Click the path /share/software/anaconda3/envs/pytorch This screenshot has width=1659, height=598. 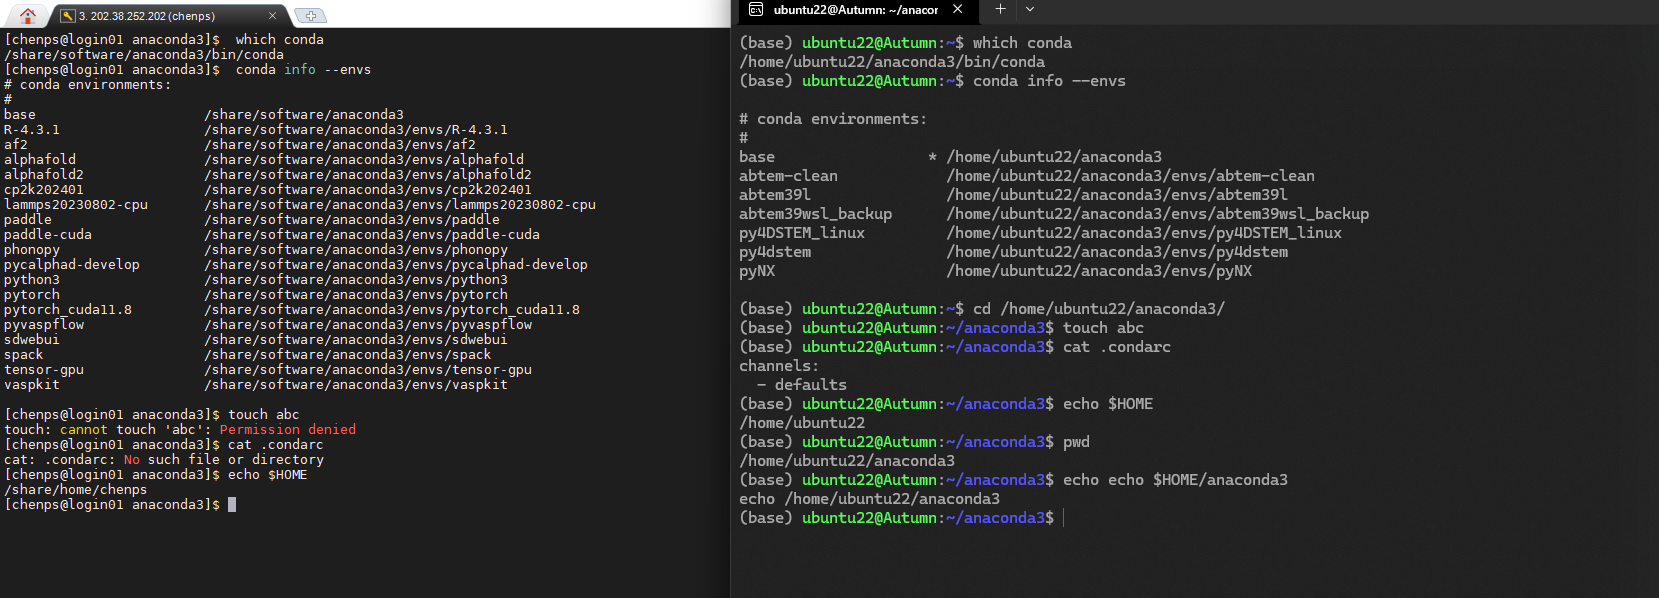coord(356,295)
